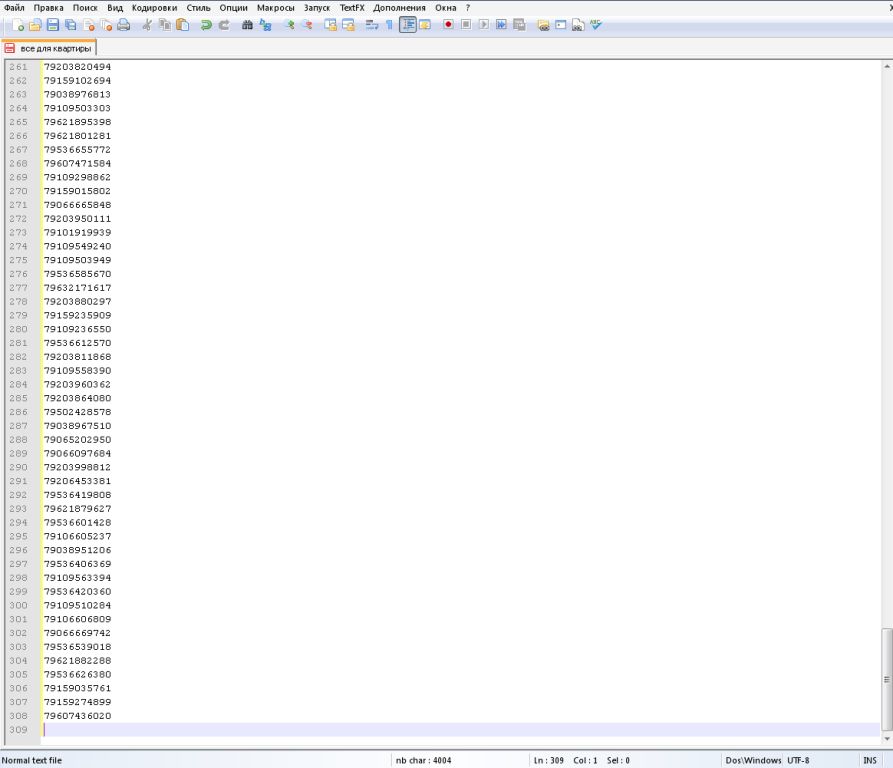Click the Zoom Out icon
The width and height of the screenshot is (893, 768).
pos(307,24)
